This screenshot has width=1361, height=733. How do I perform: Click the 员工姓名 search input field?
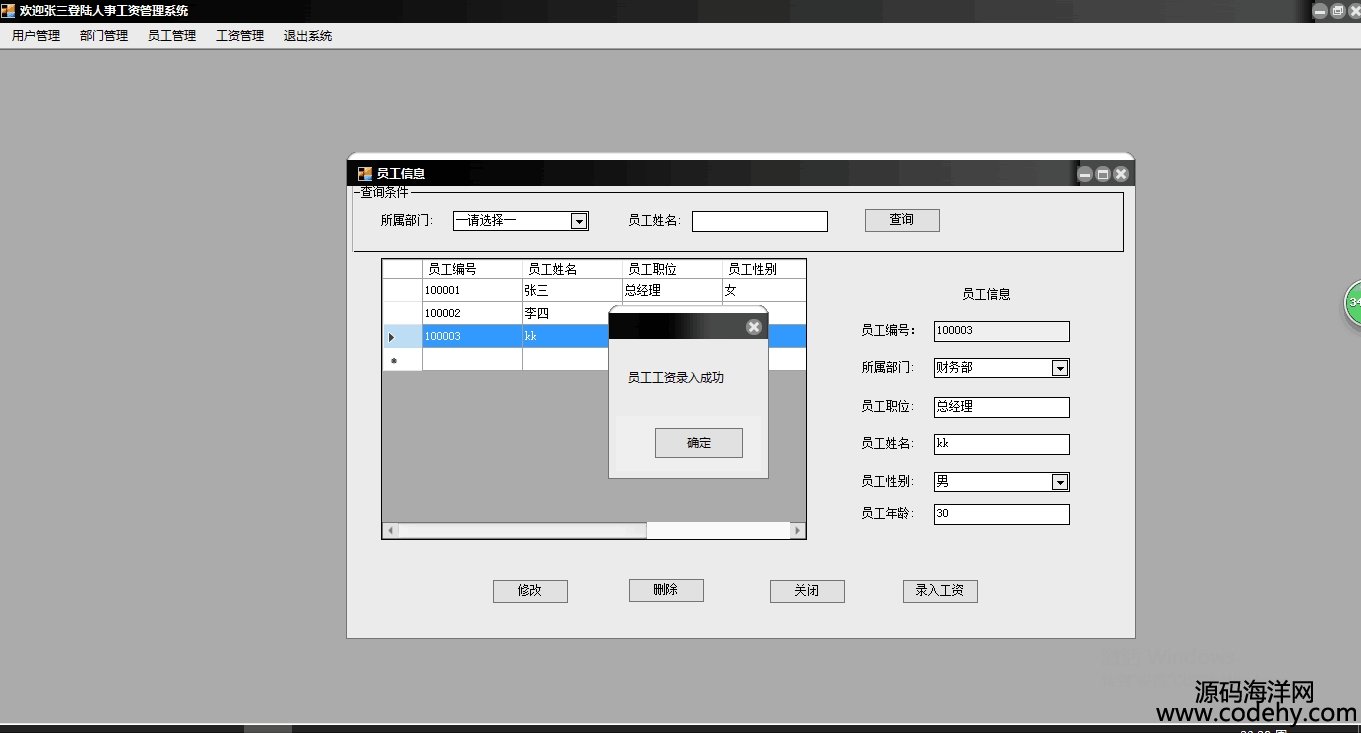(759, 221)
